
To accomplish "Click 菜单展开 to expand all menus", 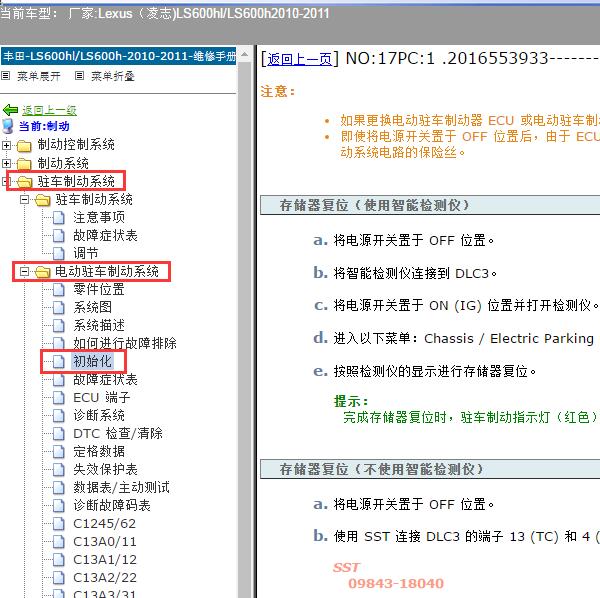I will point(39,76).
